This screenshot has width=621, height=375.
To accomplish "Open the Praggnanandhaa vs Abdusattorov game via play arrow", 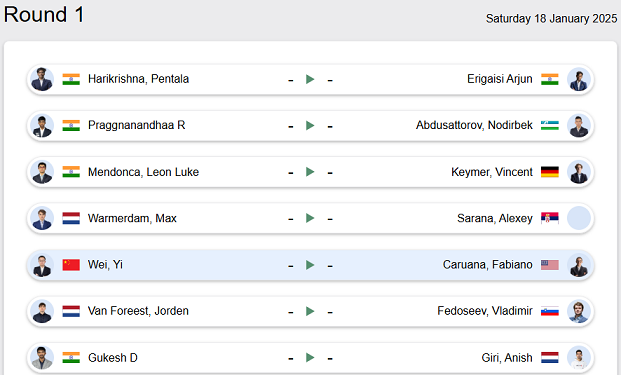I will click(310, 126).
